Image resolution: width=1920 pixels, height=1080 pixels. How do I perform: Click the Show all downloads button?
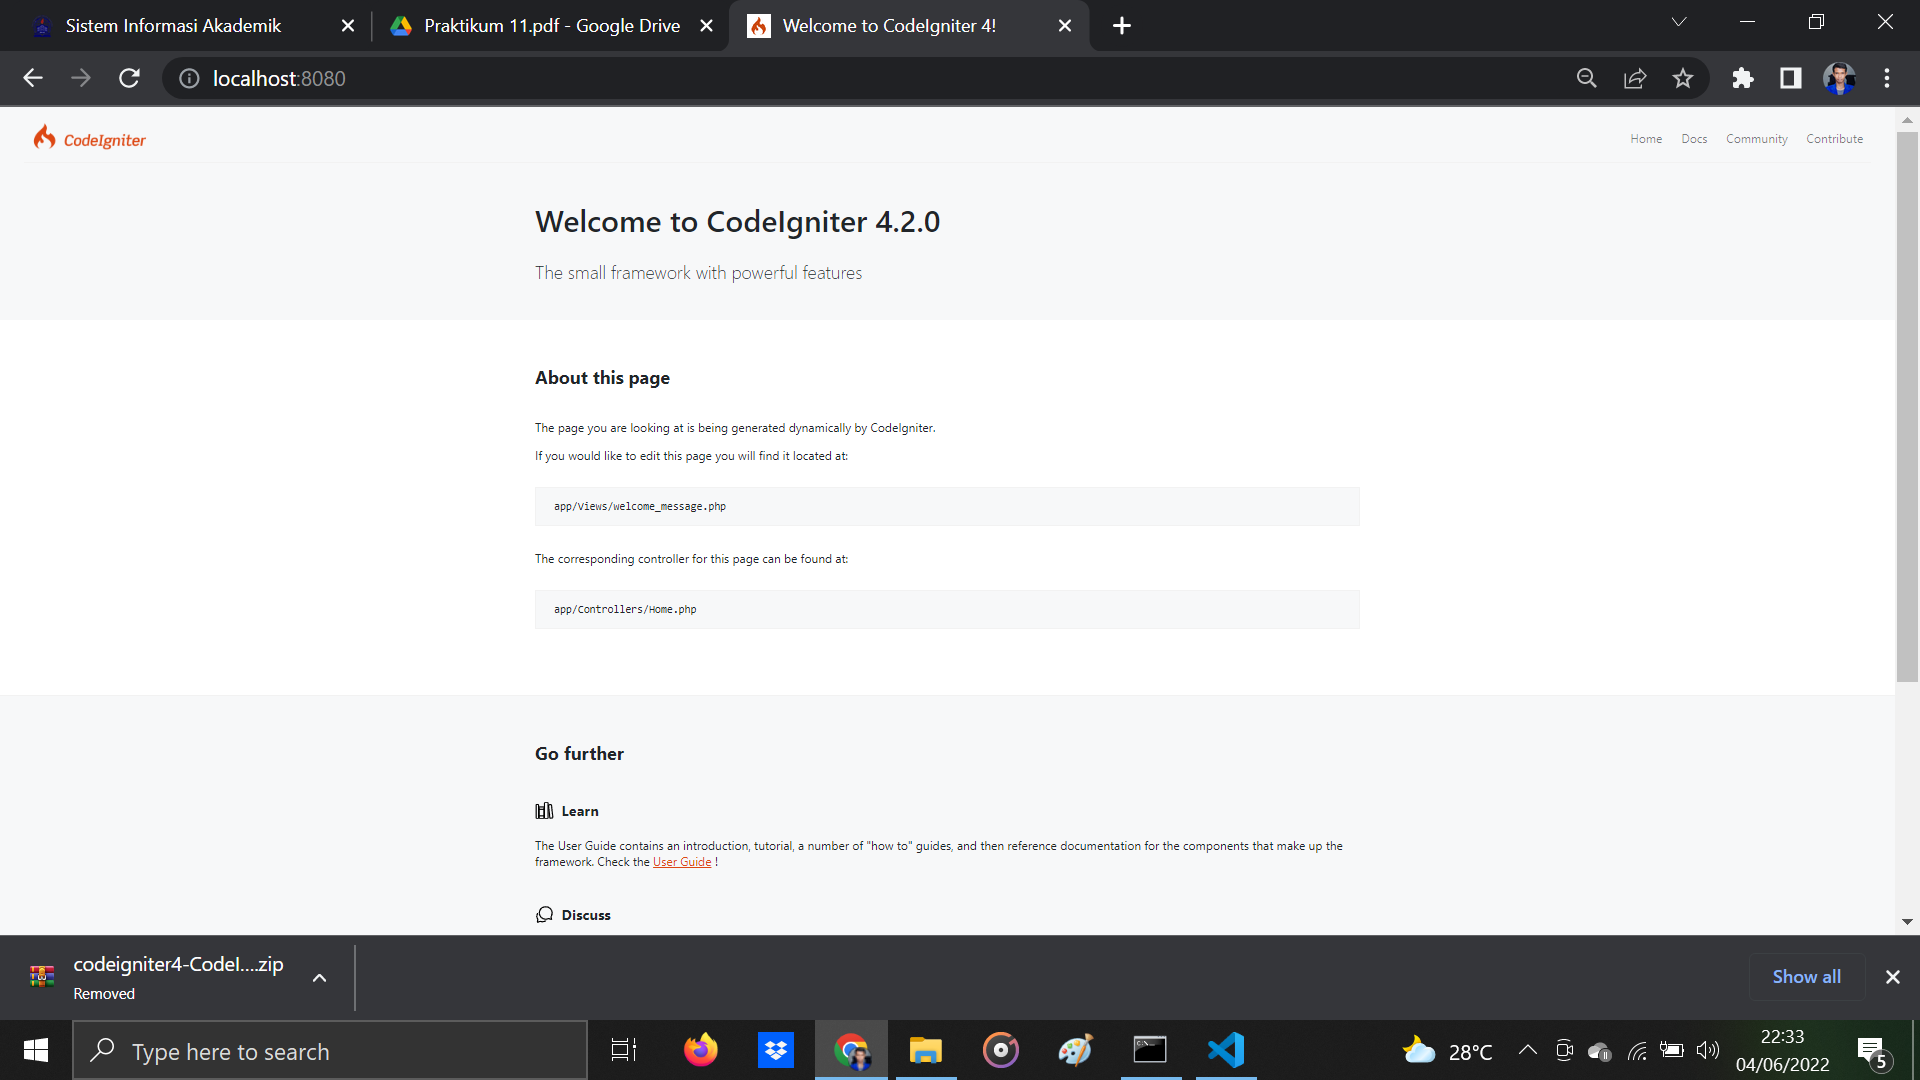pyautogui.click(x=1805, y=977)
